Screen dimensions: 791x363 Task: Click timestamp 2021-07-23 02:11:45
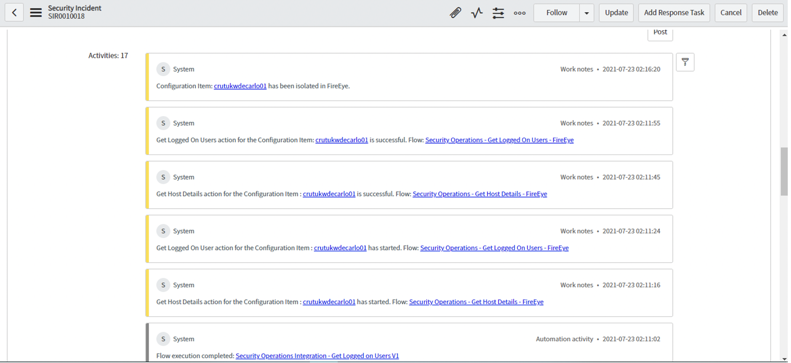[x=632, y=177]
